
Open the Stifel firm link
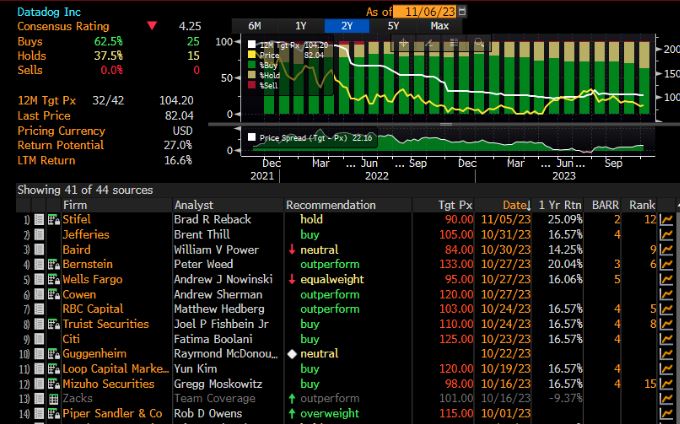(x=77, y=219)
